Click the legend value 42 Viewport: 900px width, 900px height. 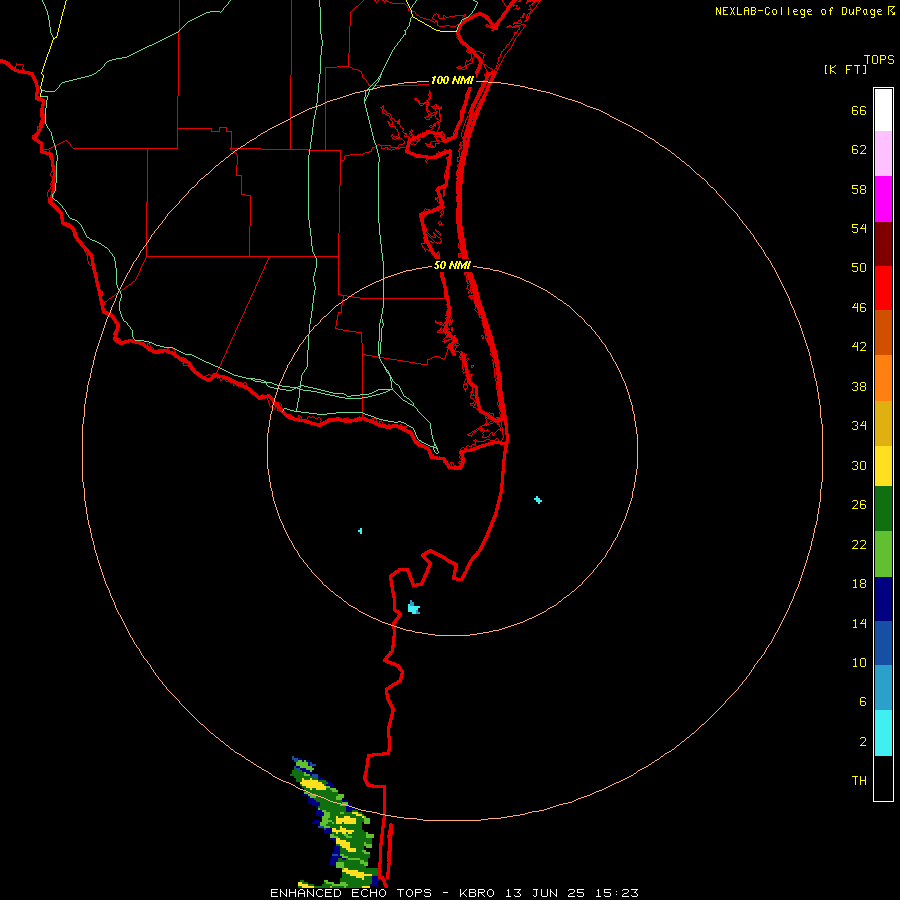tap(859, 347)
